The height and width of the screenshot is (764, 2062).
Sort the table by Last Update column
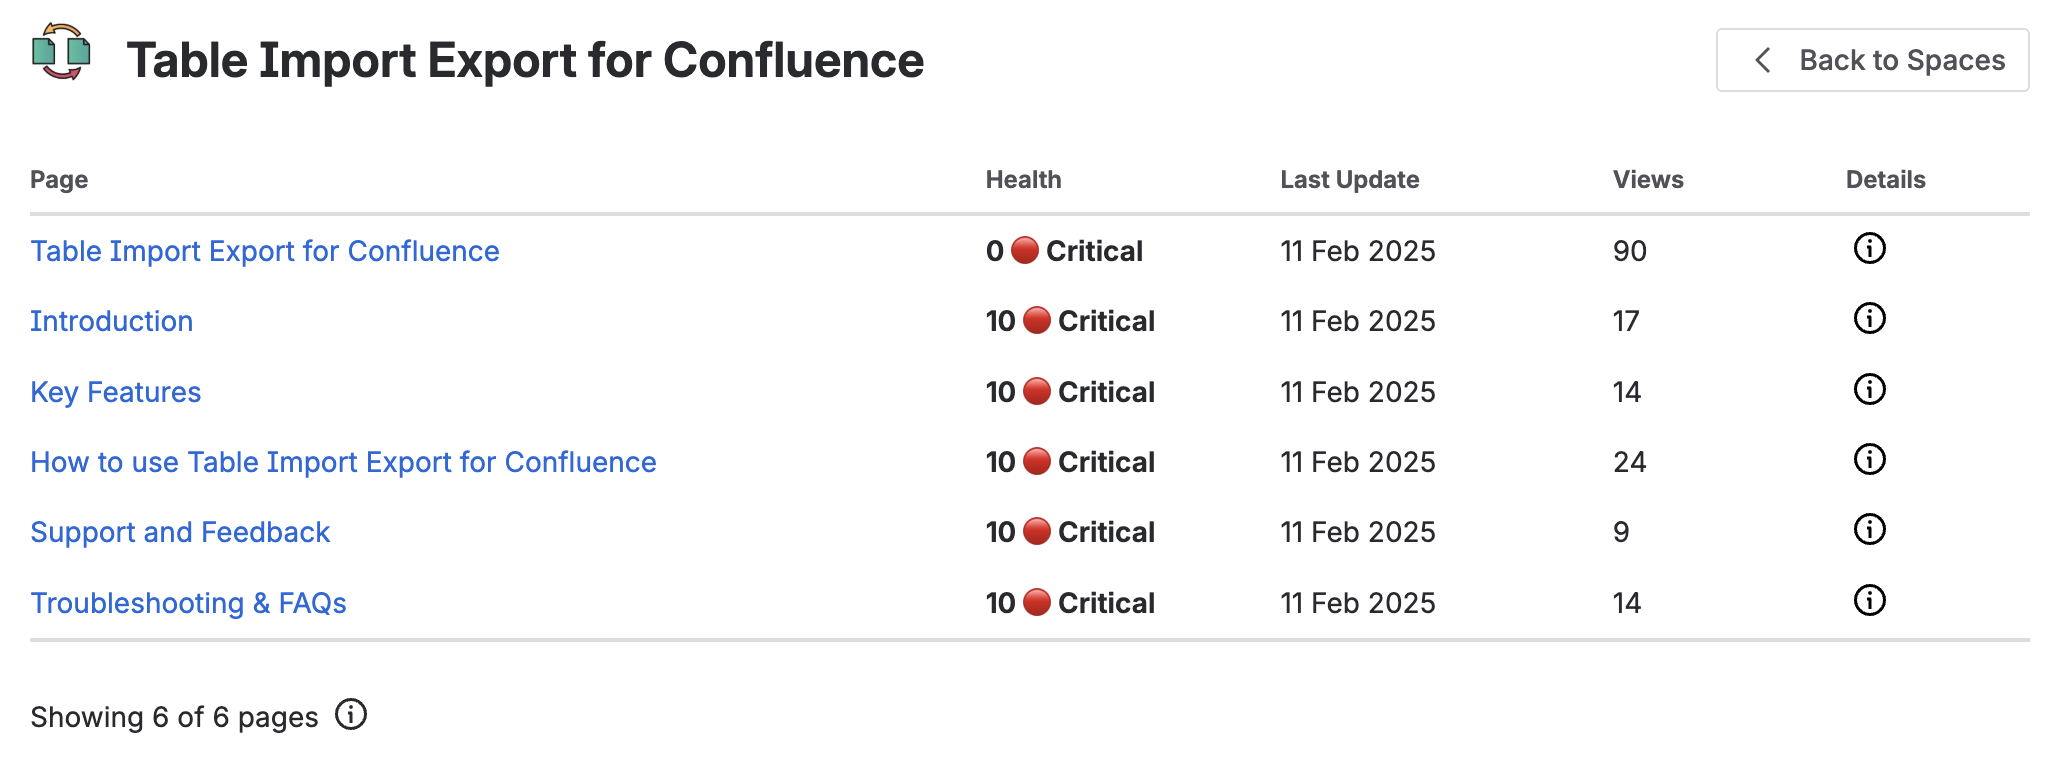coord(1350,179)
